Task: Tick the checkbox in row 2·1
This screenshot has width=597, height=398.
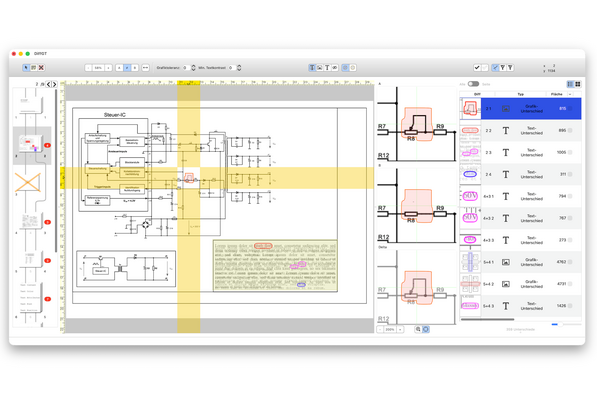Action: click(570, 109)
